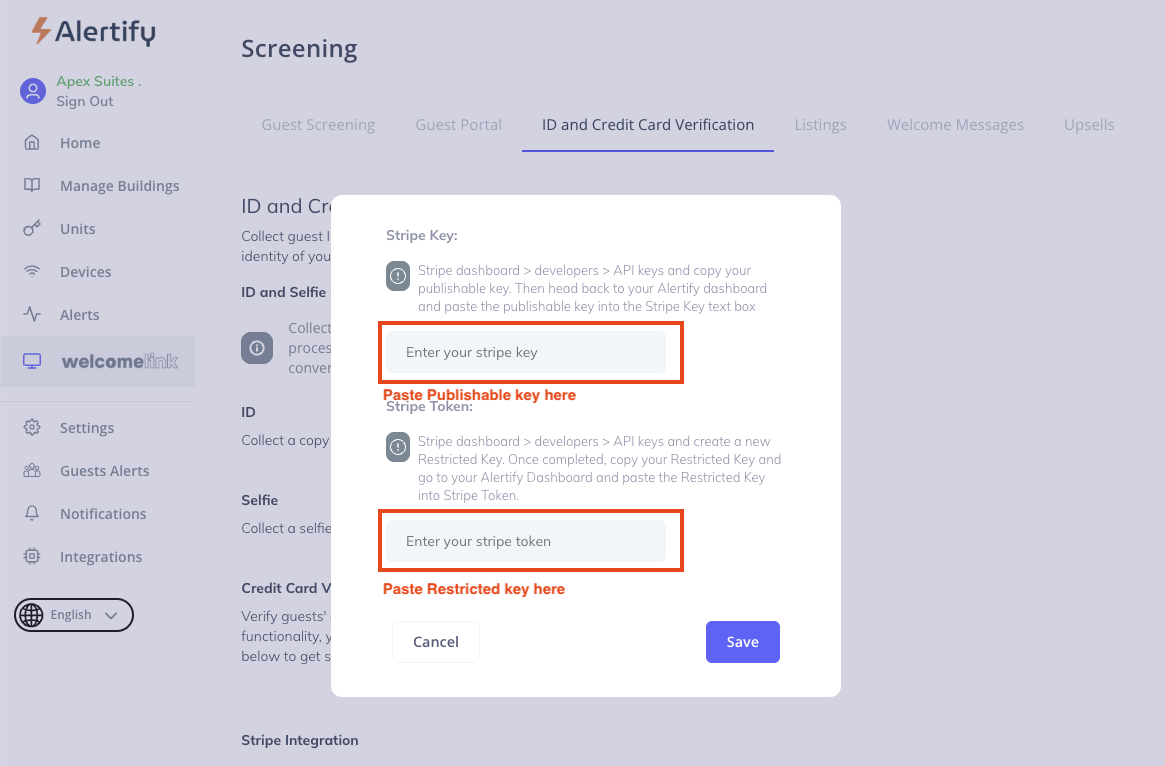Click the Units key icon
1165x766 pixels.
coord(32,229)
